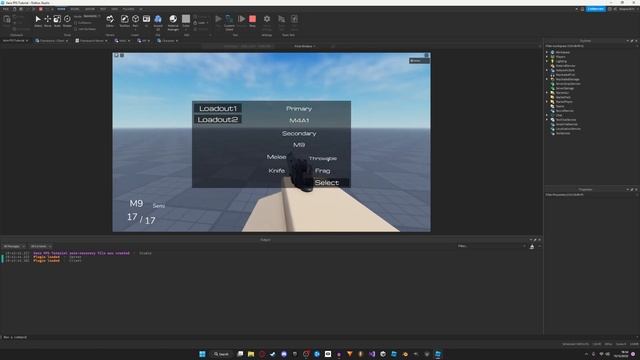Open the Material Manager
The height and width of the screenshot is (360, 640).
click(173, 22)
